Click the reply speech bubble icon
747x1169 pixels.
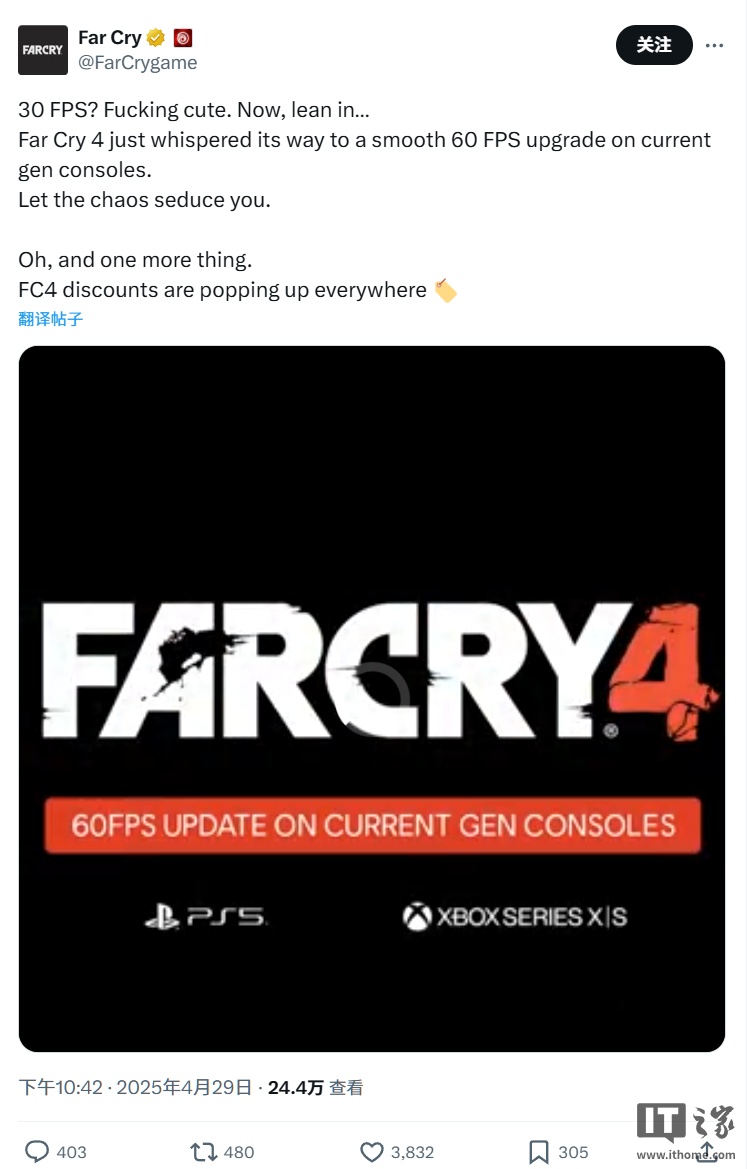coord(37,1152)
